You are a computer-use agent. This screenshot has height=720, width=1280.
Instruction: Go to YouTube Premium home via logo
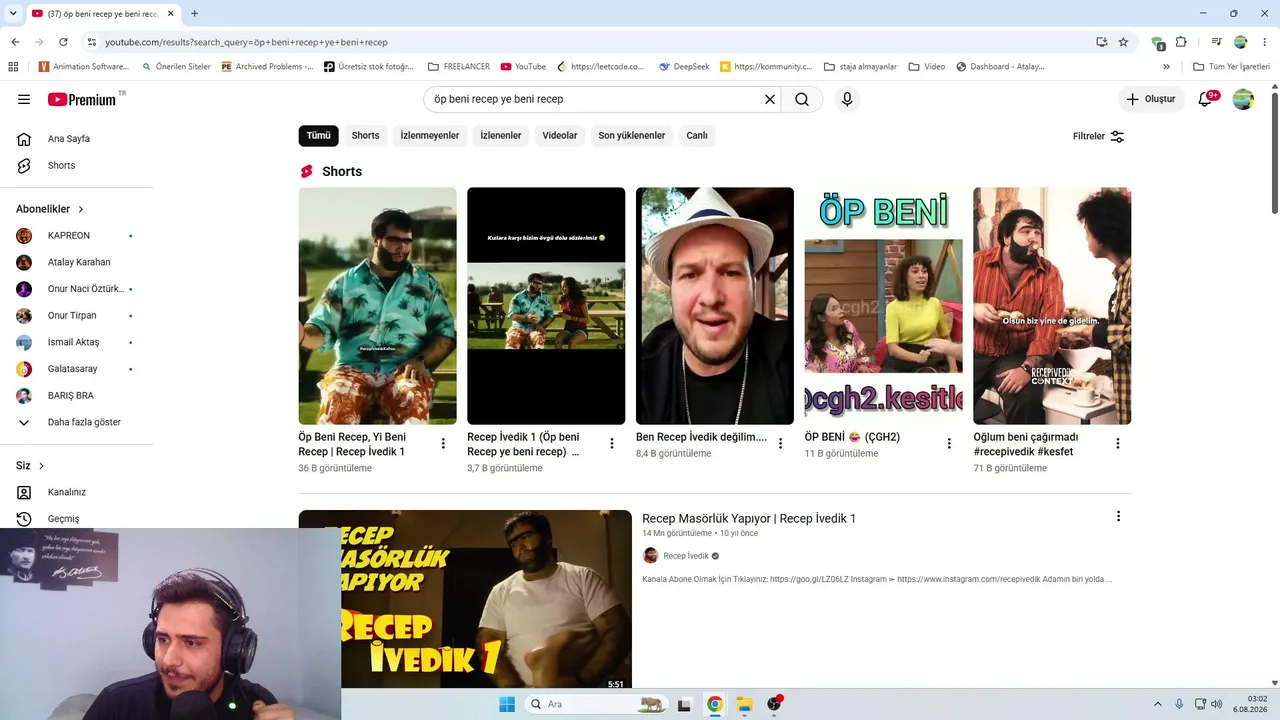[82, 99]
